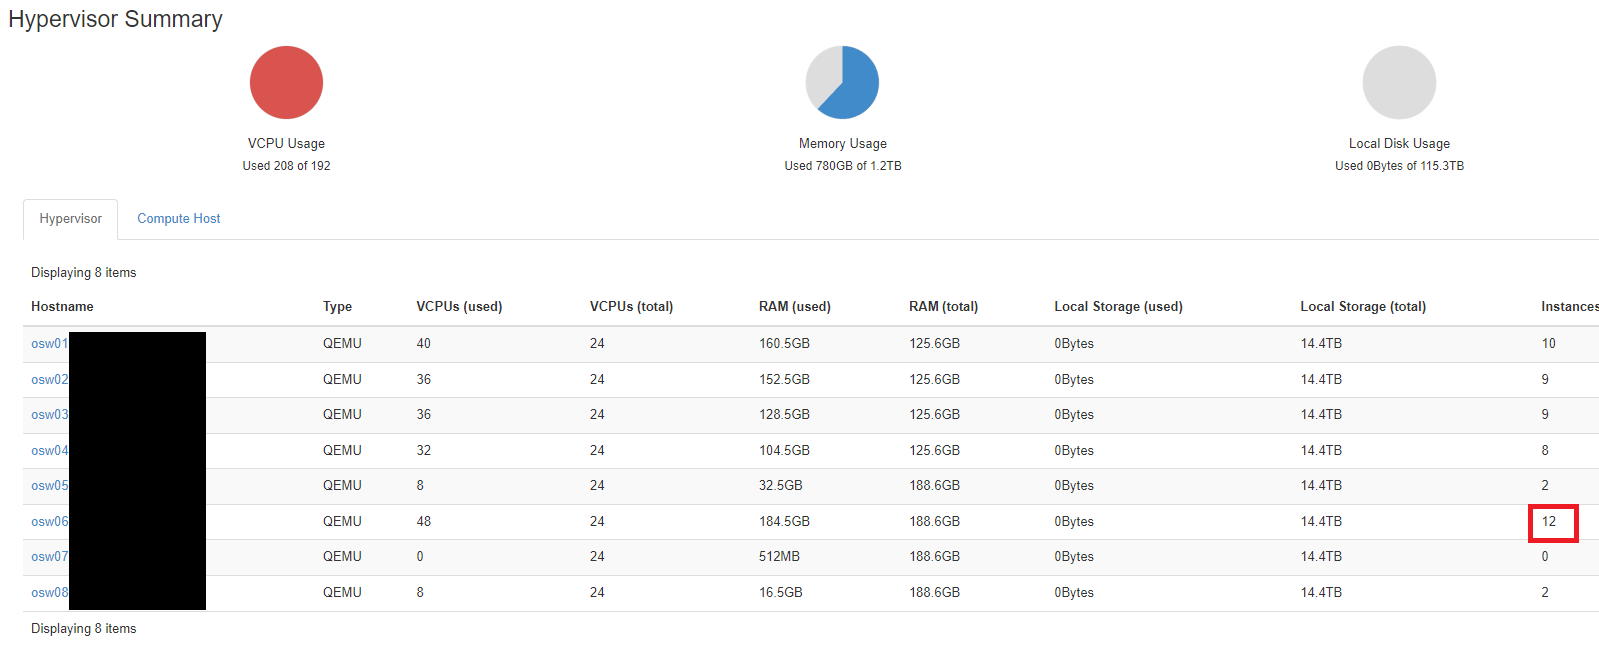This screenshot has height=655, width=1599.
Task: Click the 152.5GB RAM used value
Action: point(784,380)
